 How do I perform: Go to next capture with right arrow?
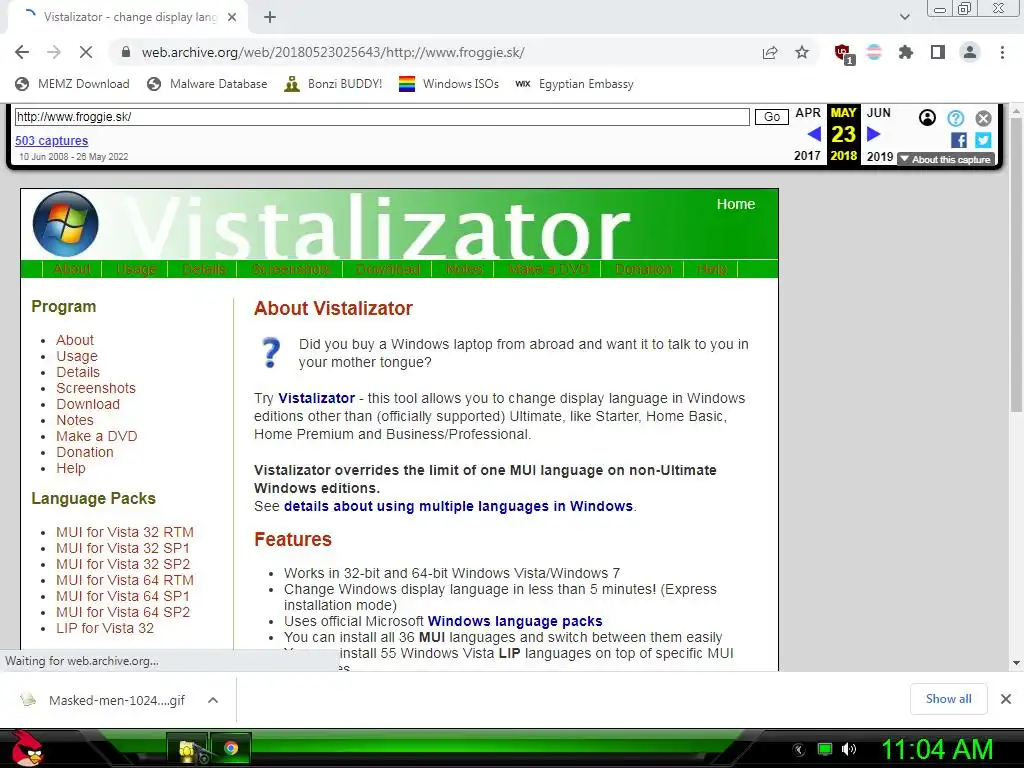(873, 135)
